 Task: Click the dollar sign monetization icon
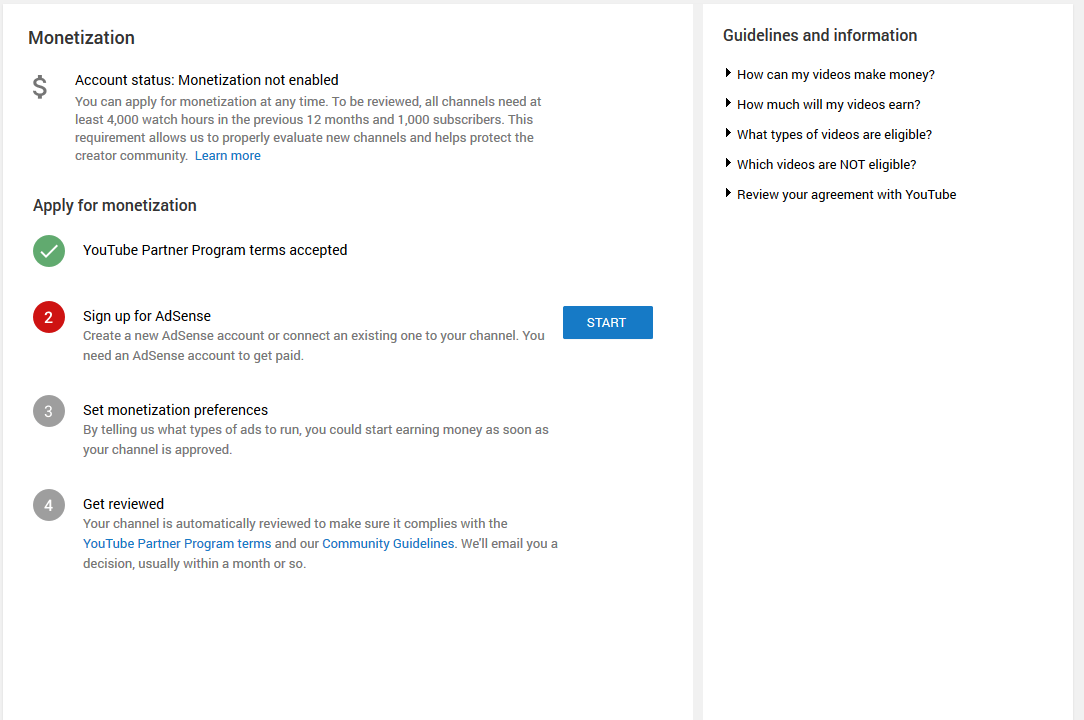pyautogui.click(x=40, y=86)
